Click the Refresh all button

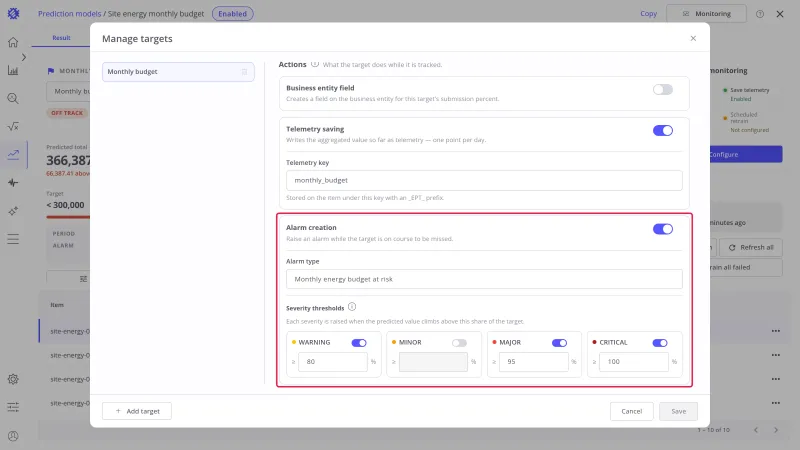pos(751,247)
